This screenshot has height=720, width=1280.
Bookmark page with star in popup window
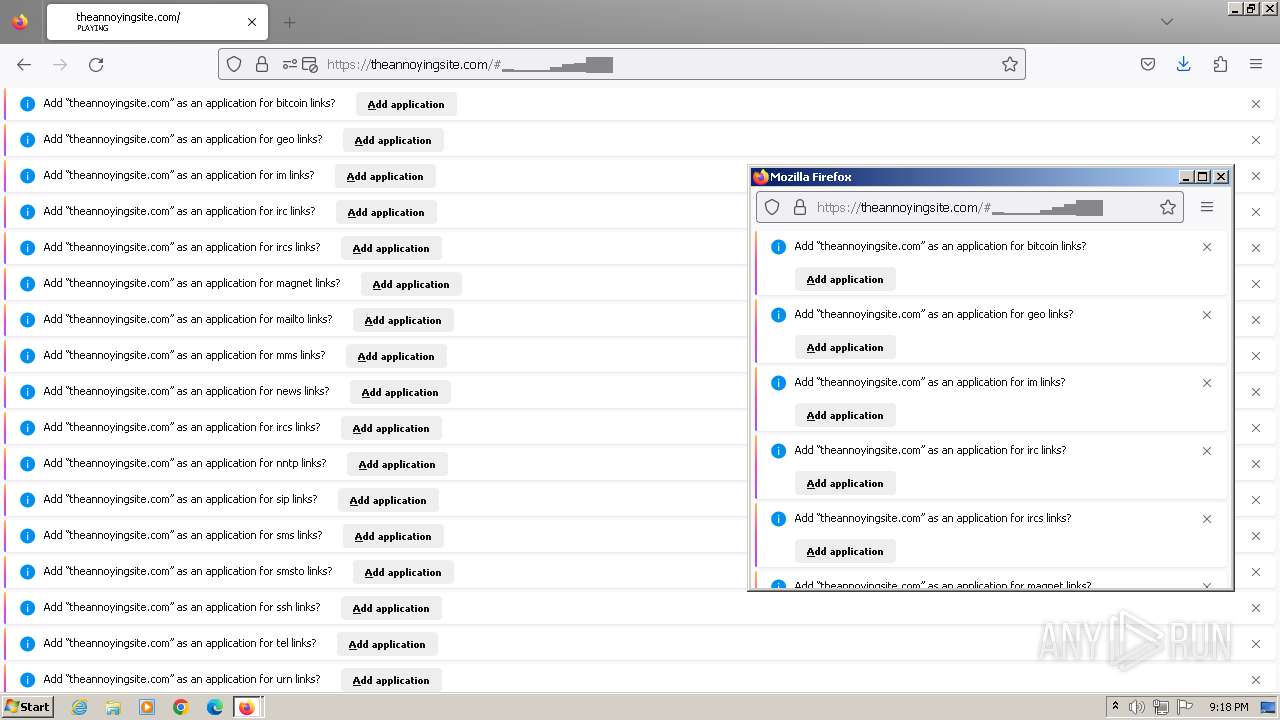tap(1168, 207)
